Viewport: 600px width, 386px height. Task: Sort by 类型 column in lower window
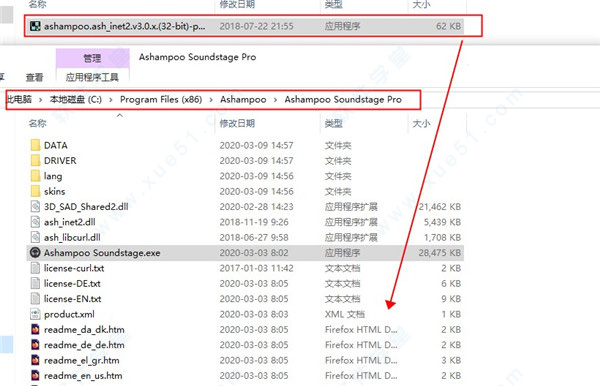point(334,123)
